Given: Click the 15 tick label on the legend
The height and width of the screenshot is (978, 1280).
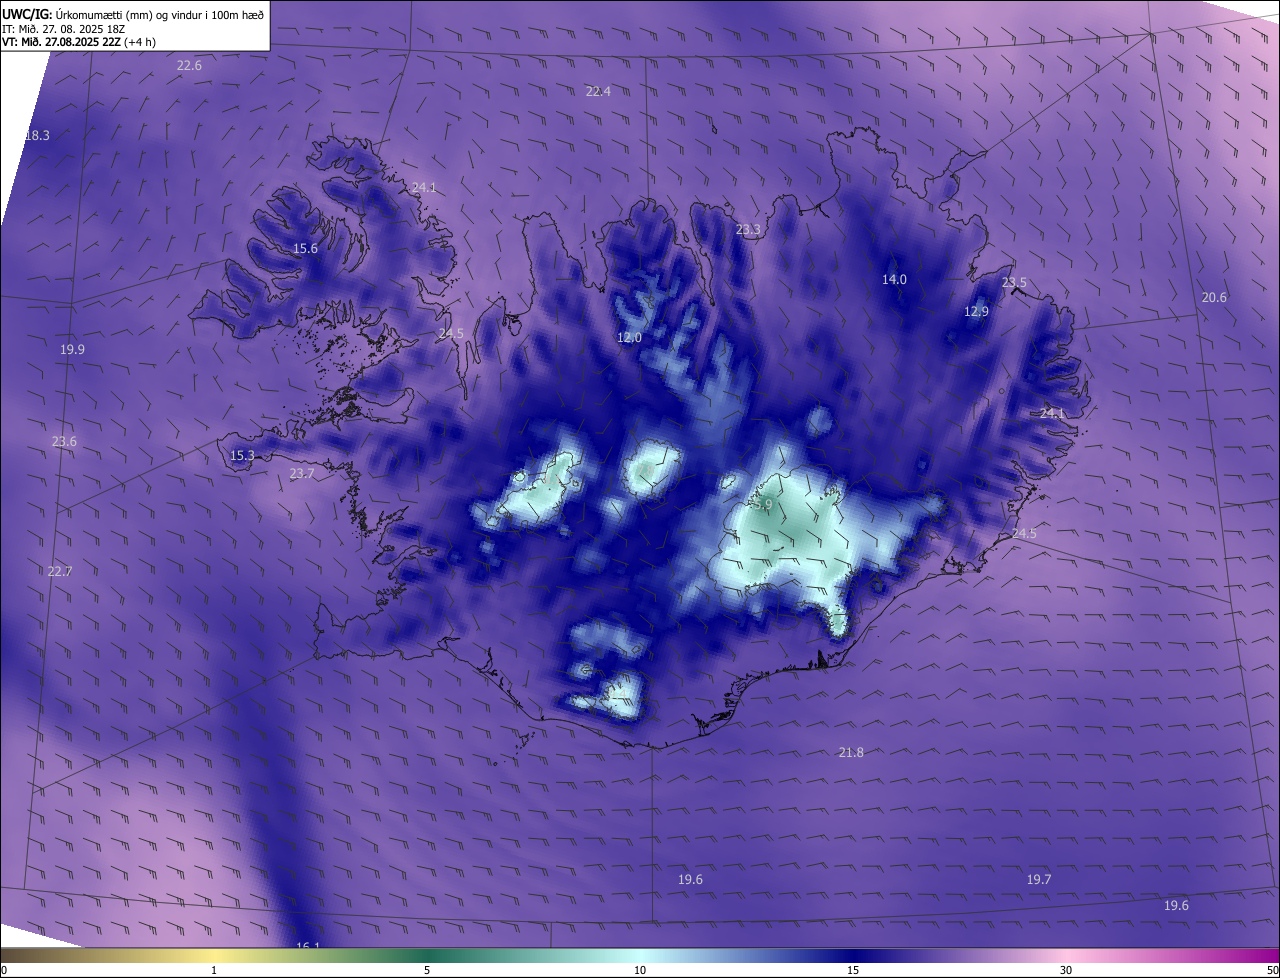Looking at the screenshot, I should click(853, 970).
